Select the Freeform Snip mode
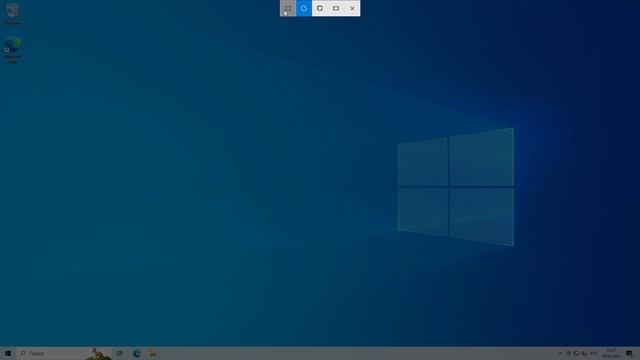The height and width of the screenshot is (360, 640). click(x=304, y=8)
